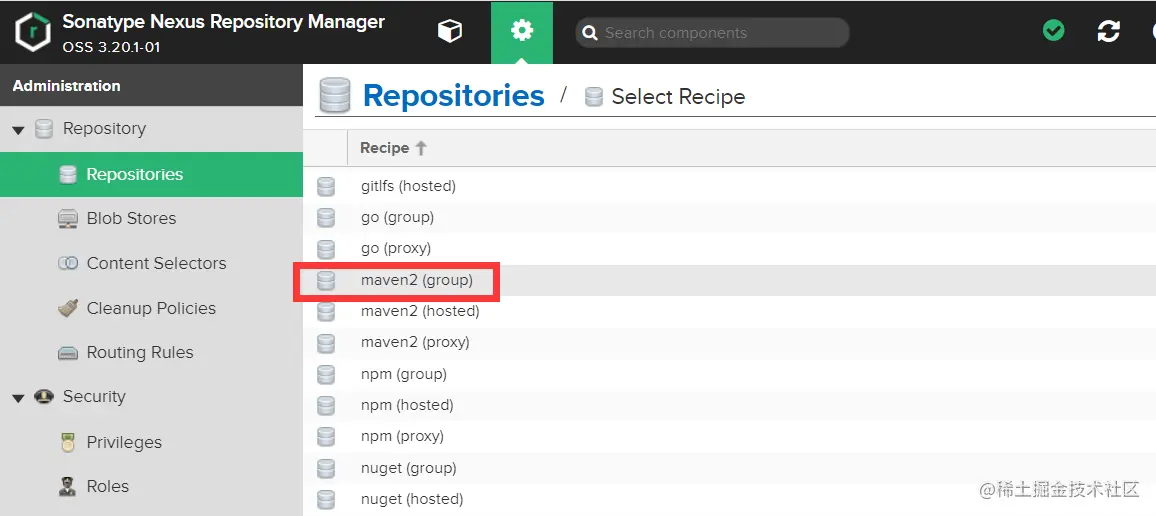
Task: Click database icon beside maven2 (hosted)
Action: coord(326,312)
